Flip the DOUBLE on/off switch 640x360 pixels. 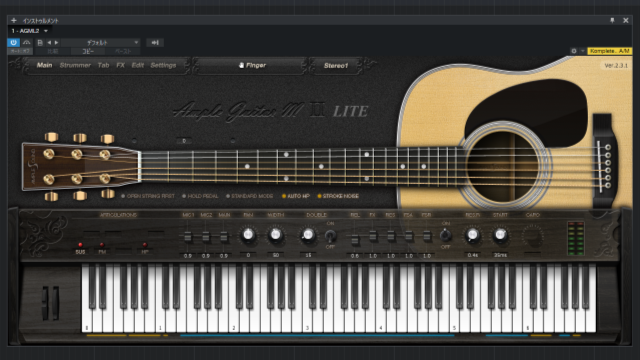[330, 236]
